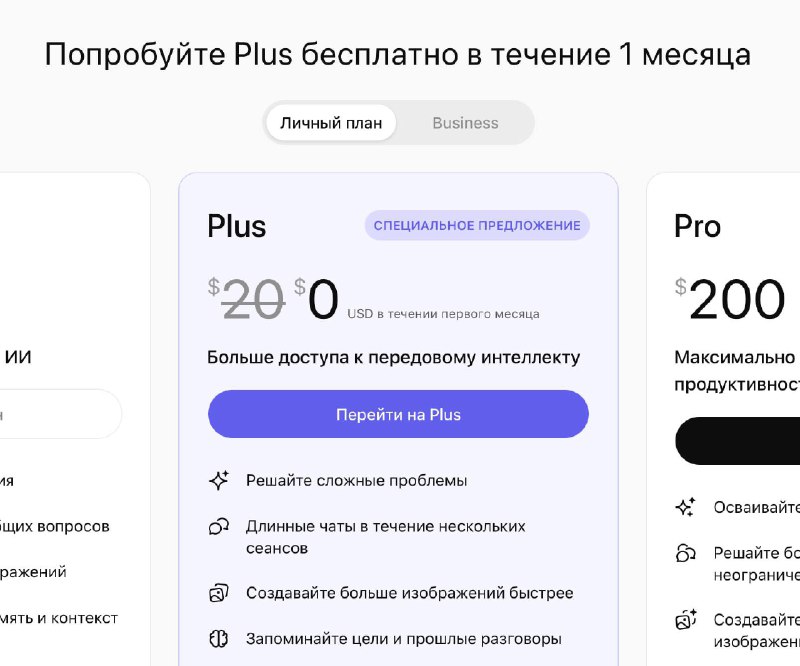
Task: Select the 'Plus' plan title
Action: tap(236, 226)
